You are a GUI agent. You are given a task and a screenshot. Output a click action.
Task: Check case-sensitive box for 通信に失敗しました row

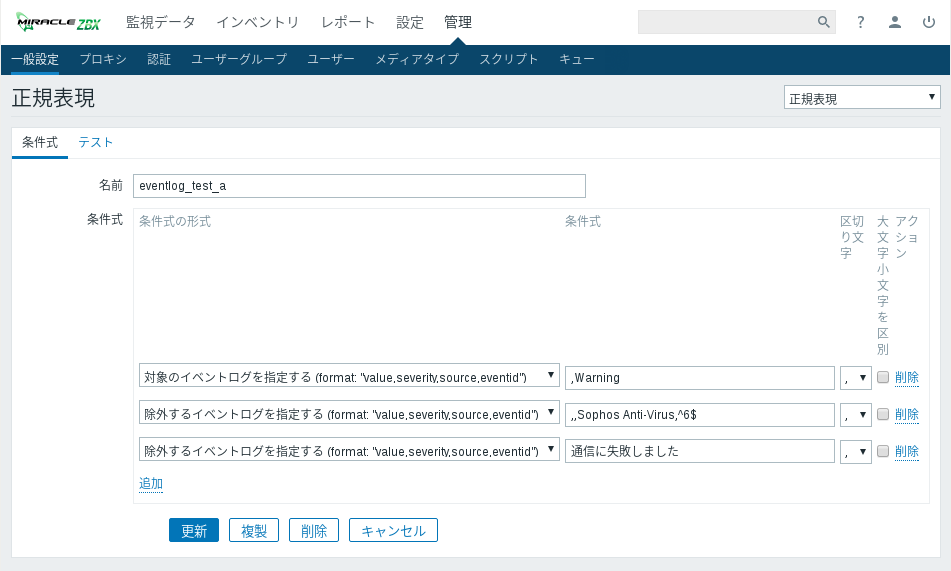[883, 451]
